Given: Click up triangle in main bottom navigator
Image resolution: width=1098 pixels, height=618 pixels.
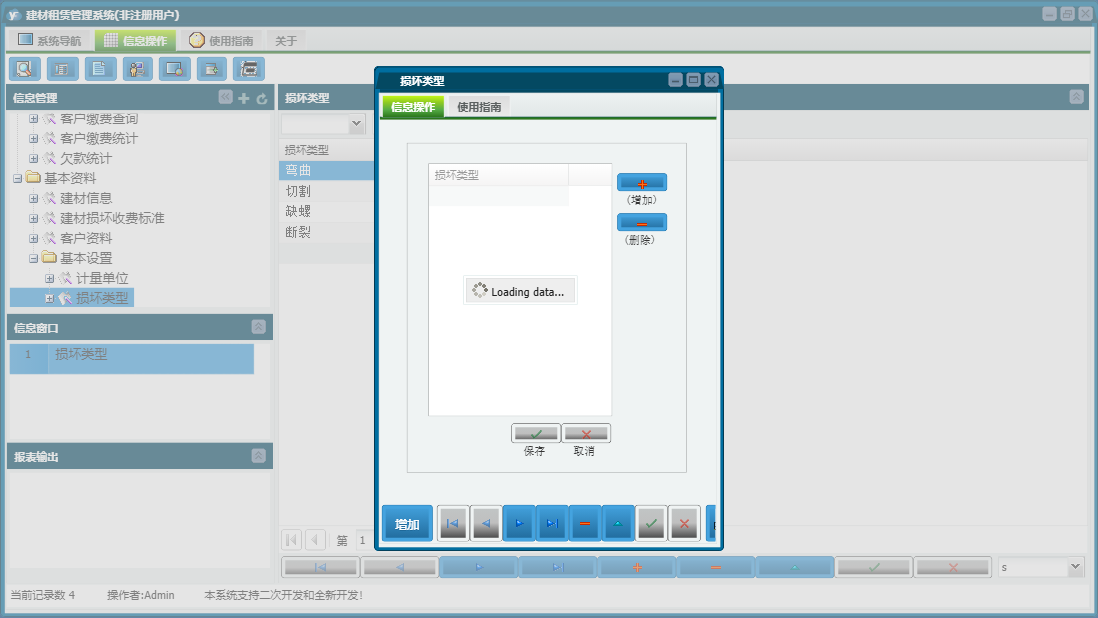Looking at the screenshot, I should (795, 567).
